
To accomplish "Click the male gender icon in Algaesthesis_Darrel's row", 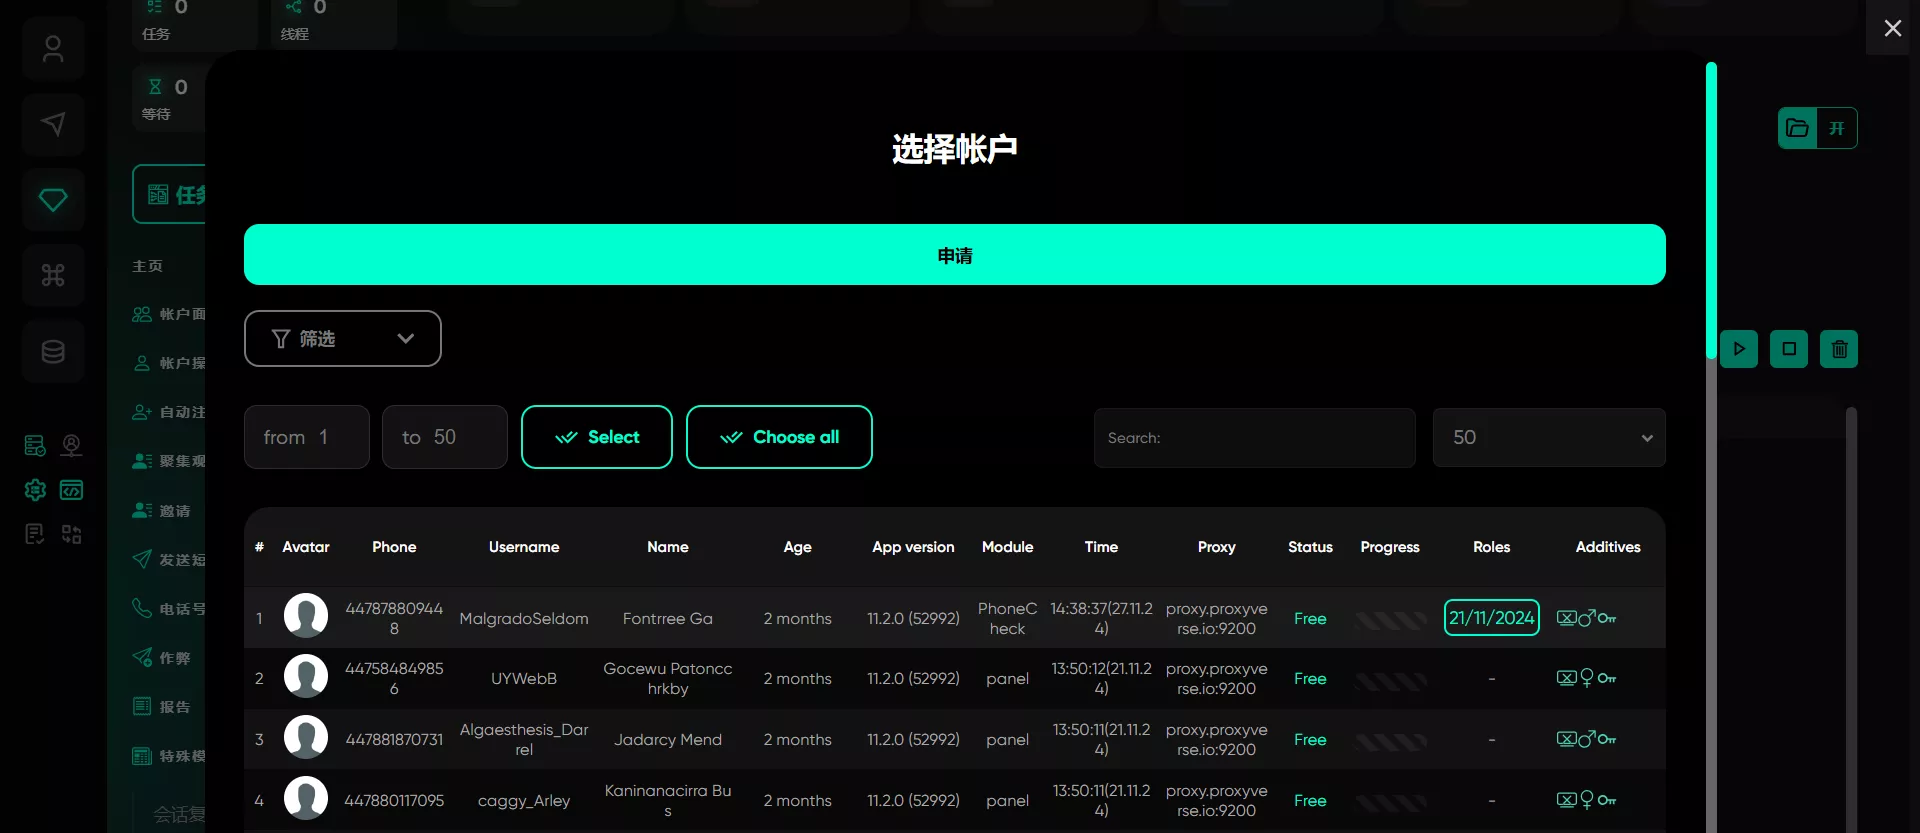I will click(x=1587, y=739).
